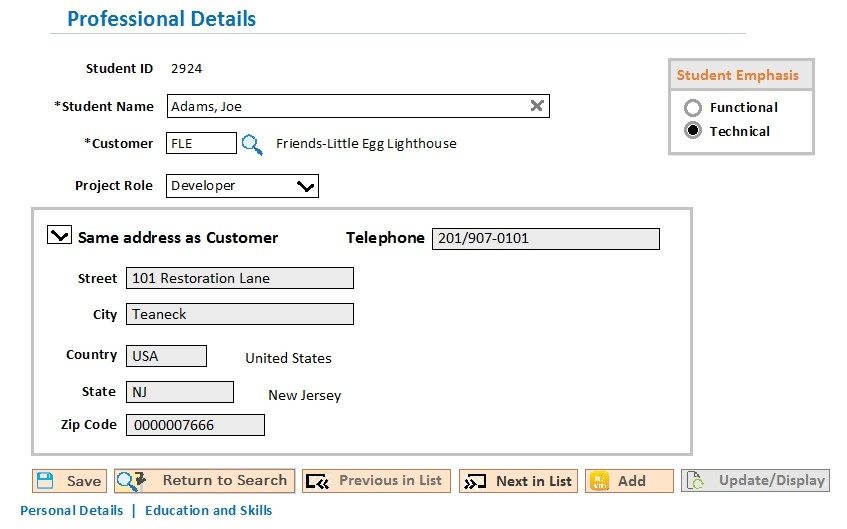The height and width of the screenshot is (529, 847).
Task: Click the Telephone field
Action: pyautogui.click(x=546, y=238)
